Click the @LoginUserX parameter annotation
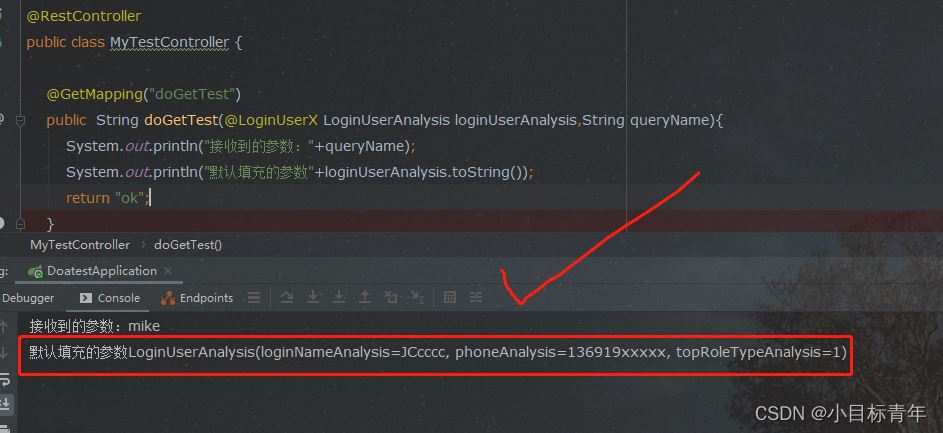 click(271, 120)
